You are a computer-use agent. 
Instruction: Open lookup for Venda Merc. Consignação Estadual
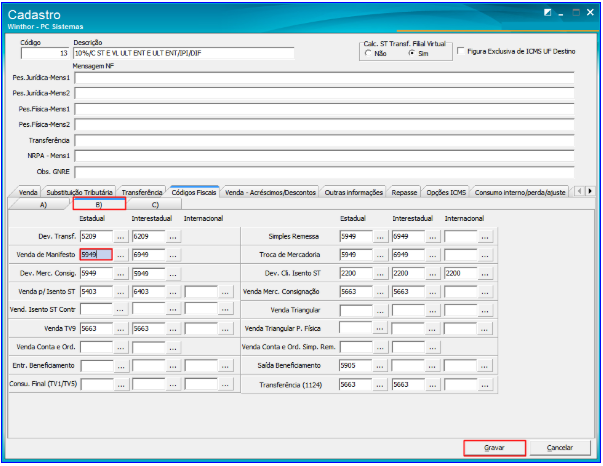(380, 292)
